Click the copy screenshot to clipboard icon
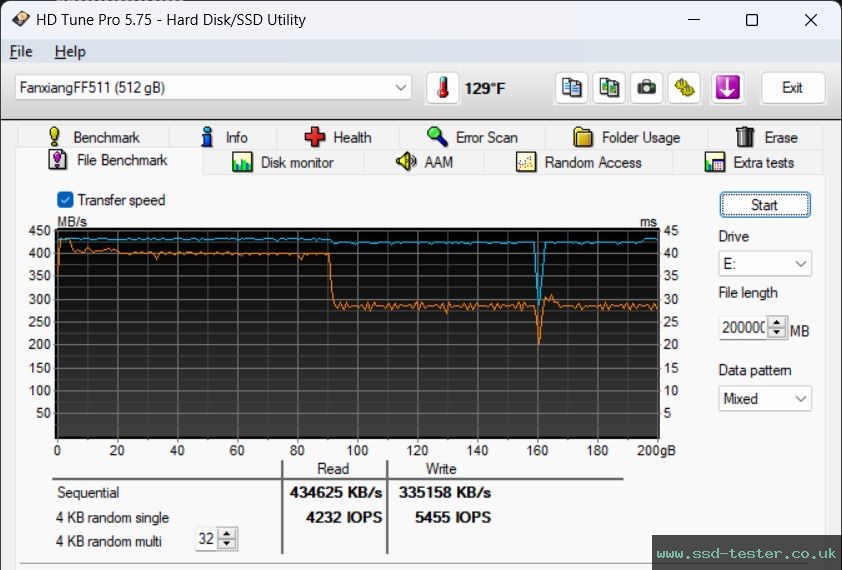Viewport: 842px width, 570px height. point(609,88)
